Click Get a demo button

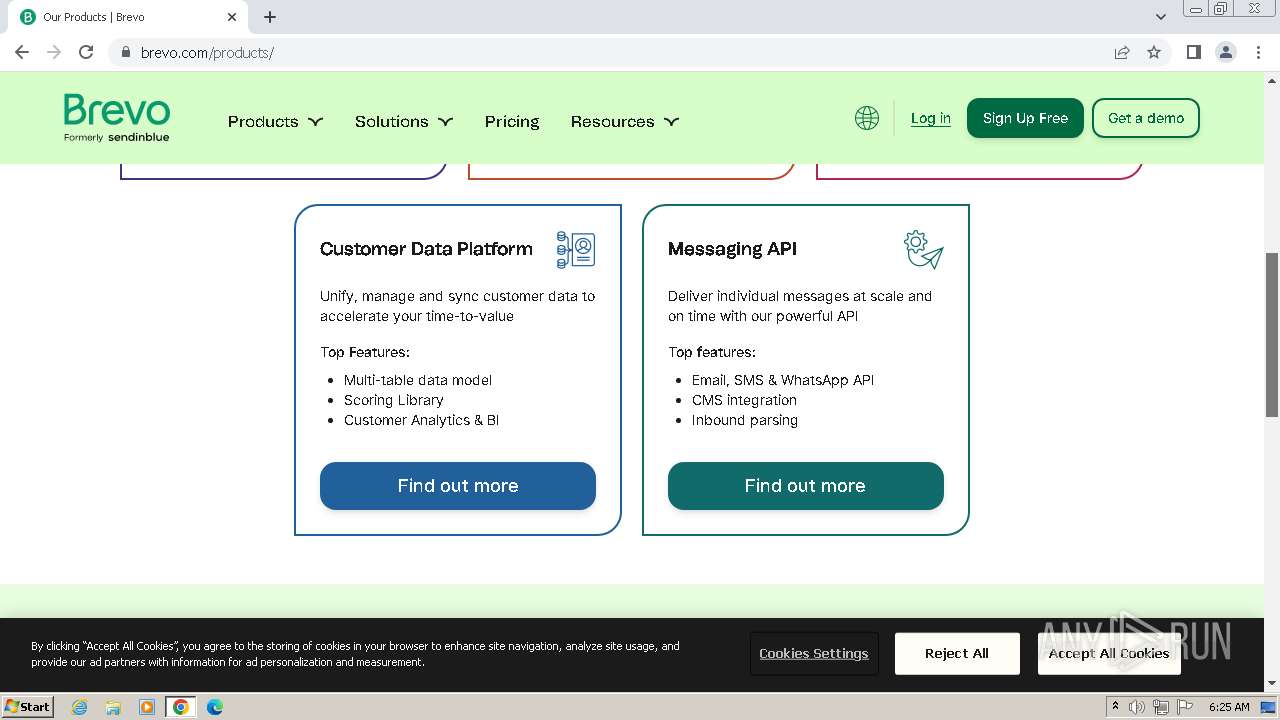[x=1146, y=118]
